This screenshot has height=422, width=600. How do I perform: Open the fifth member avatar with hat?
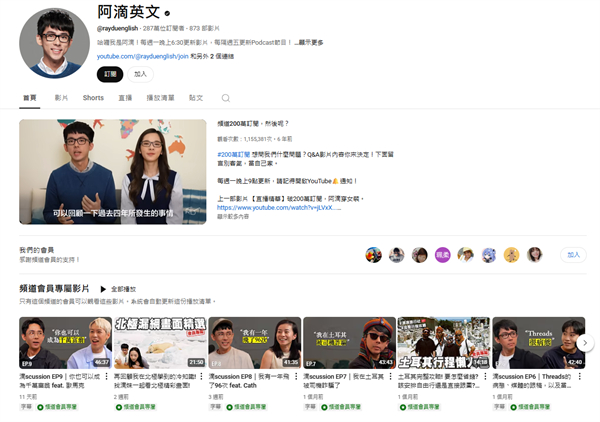465,255
